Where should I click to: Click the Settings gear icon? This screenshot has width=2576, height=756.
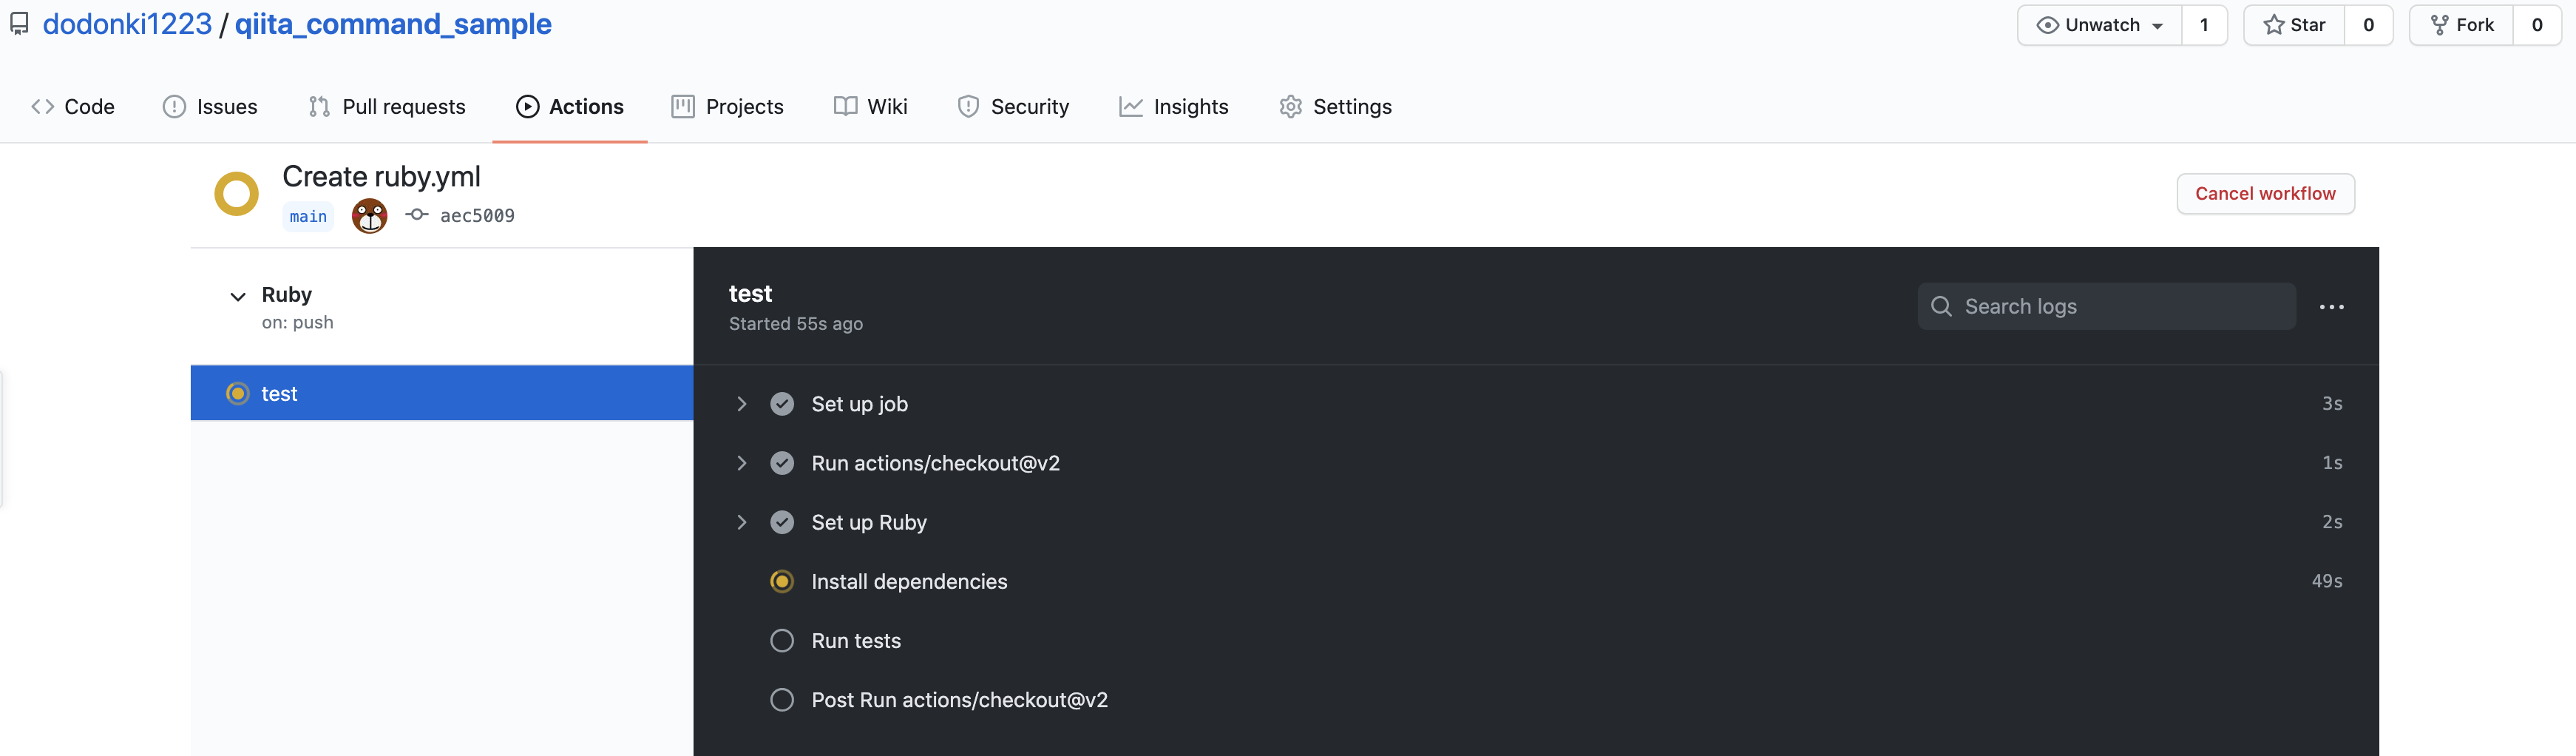pyautogui.click(x=1291, y=107)
